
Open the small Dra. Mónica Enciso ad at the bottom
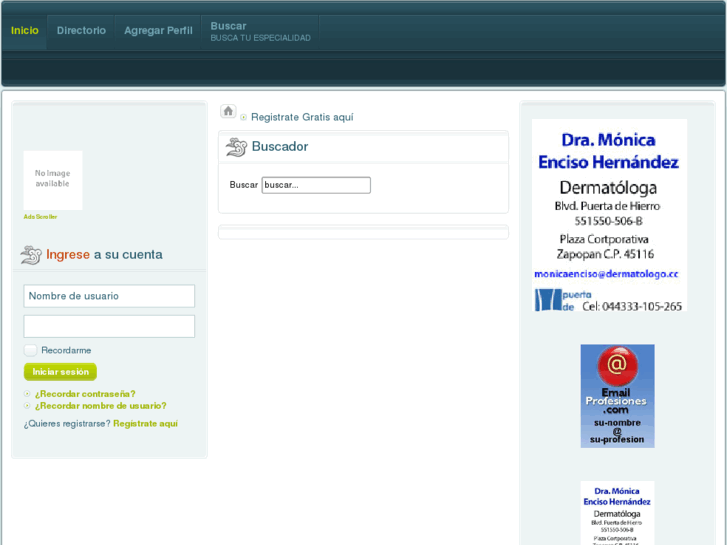pos(618,513)
